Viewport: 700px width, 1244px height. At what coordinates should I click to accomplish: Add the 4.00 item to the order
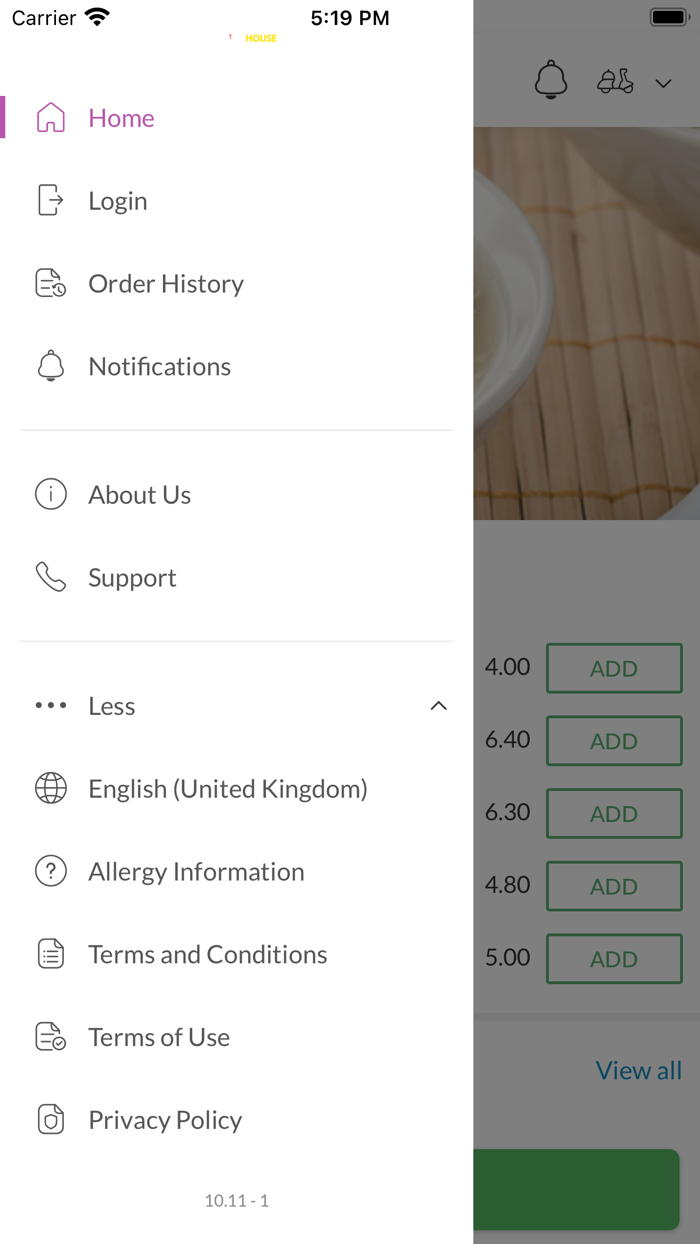point(613,668)
